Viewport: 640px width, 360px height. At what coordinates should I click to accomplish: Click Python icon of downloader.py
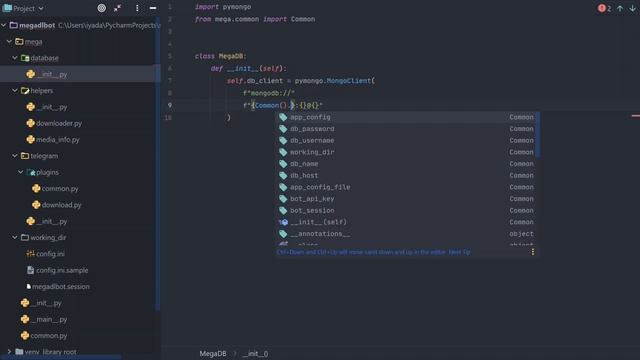pyautogui.click(x=31, y=123)
